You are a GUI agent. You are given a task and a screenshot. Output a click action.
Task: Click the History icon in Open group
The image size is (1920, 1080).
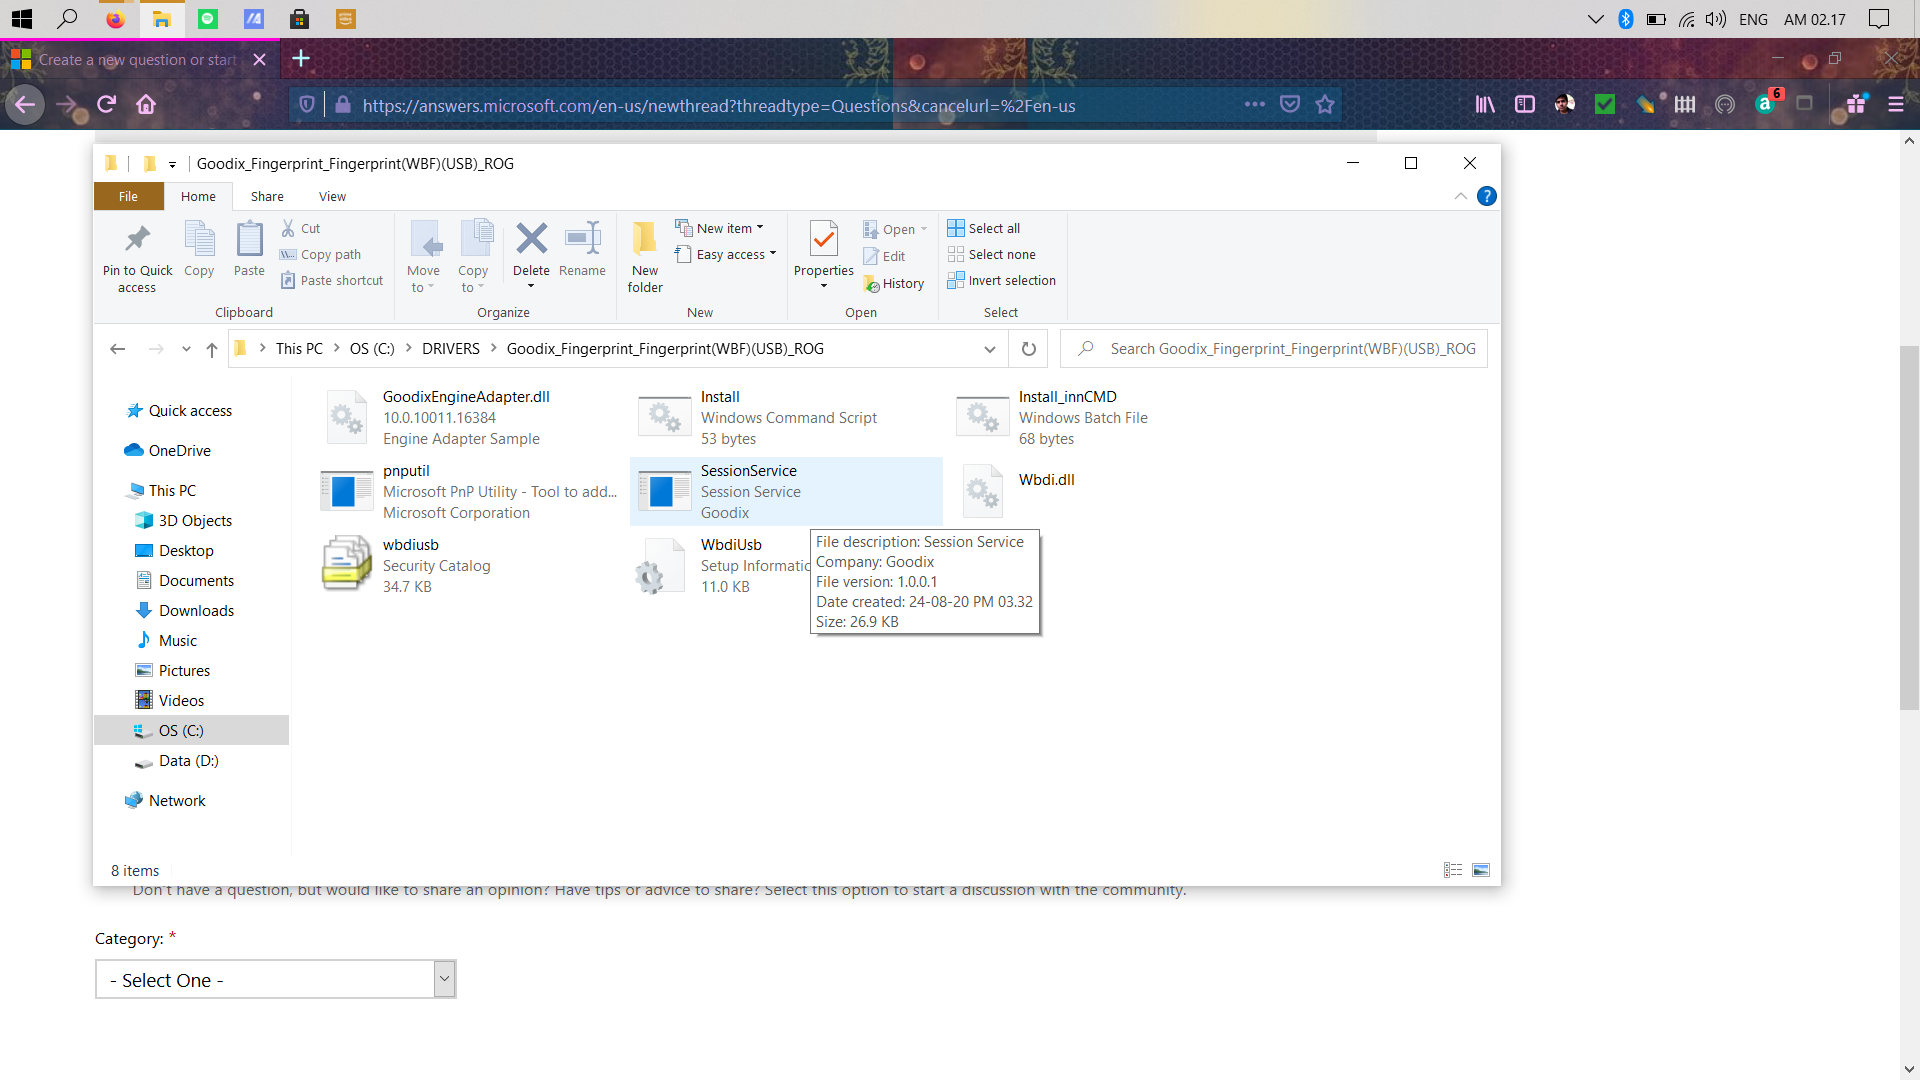coord(894,284)
